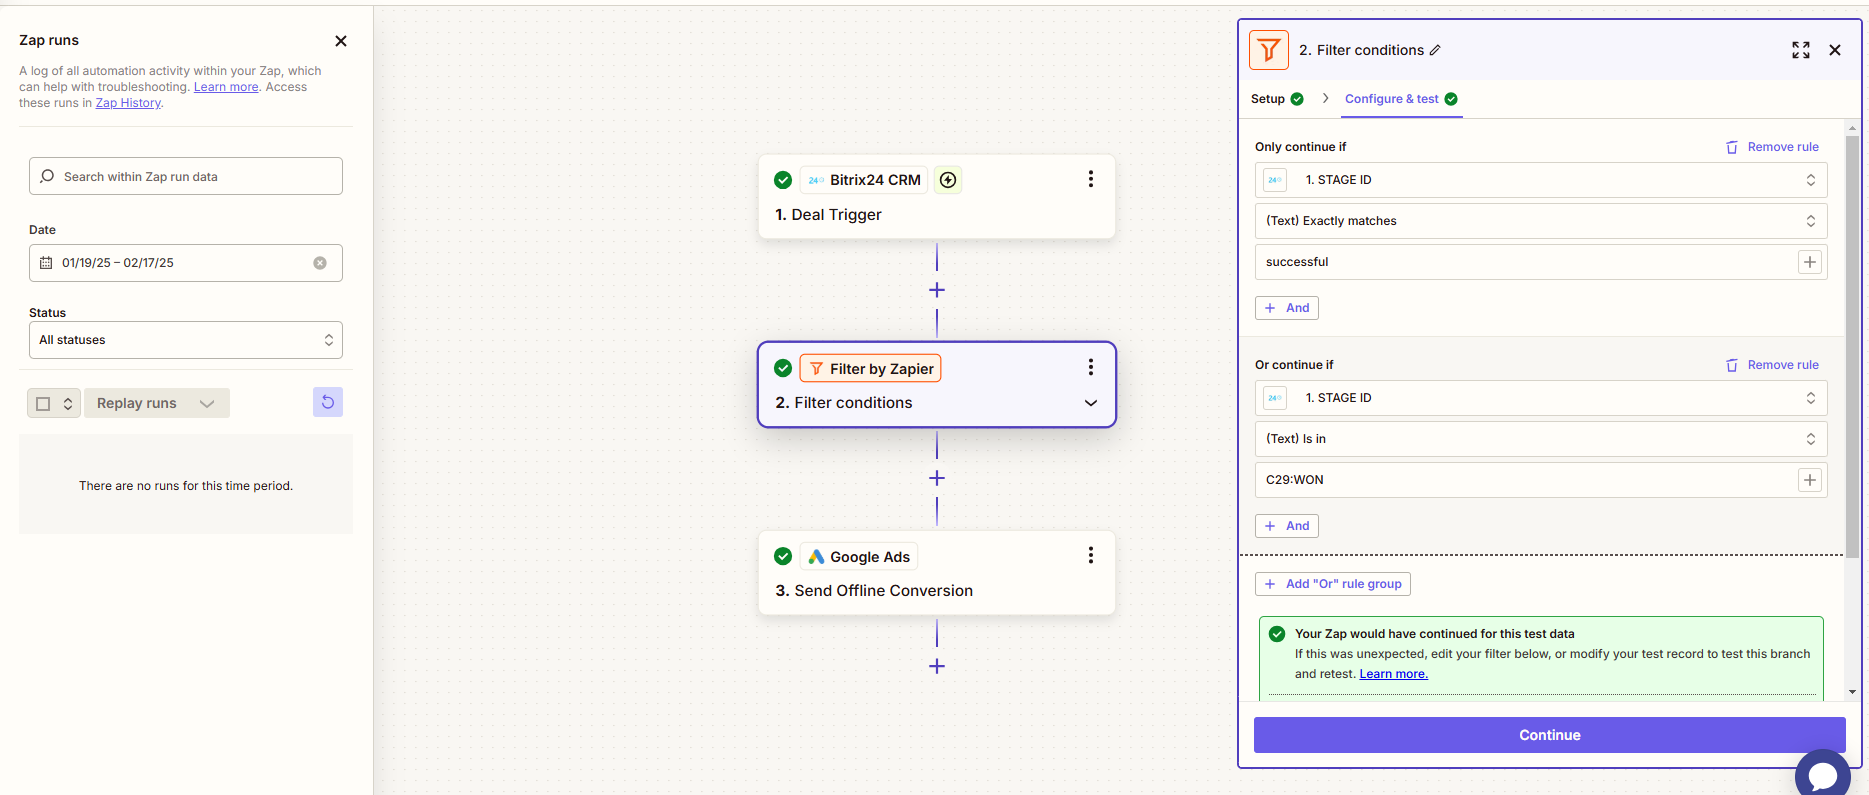1869x795 pixels.
Task: Open the first STAGE ID field dropdown
Action: [x=1541, y=180]
